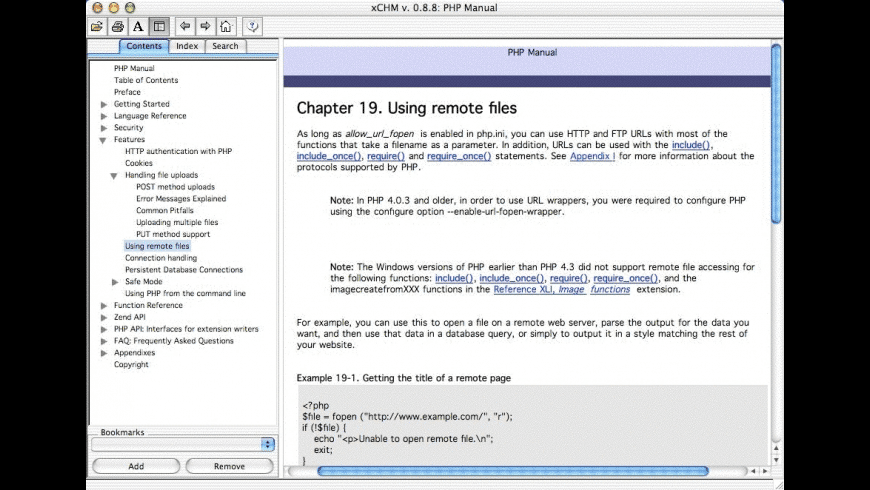Screen dimensions: 870x490
Task: Click the horizontal scroll left arrow
Action: pos(753,471)
